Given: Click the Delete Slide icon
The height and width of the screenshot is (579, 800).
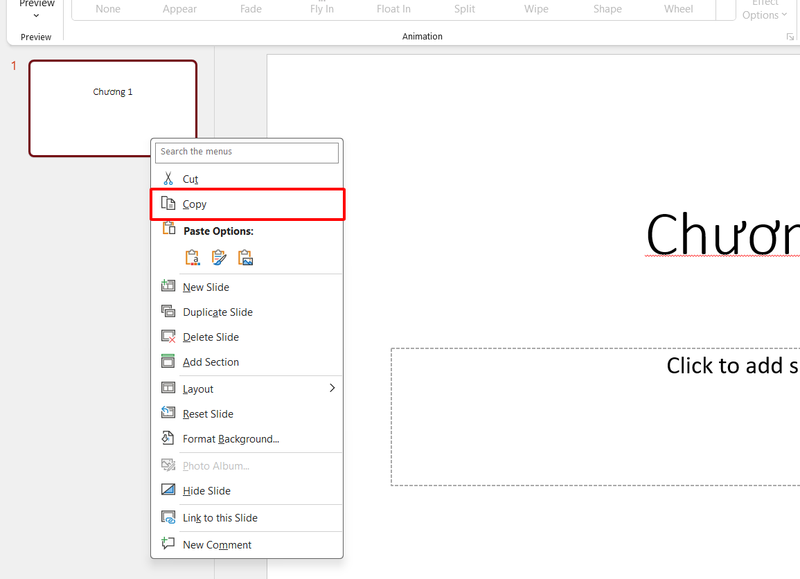Looking at the screenshot, I should pos(168,336).
